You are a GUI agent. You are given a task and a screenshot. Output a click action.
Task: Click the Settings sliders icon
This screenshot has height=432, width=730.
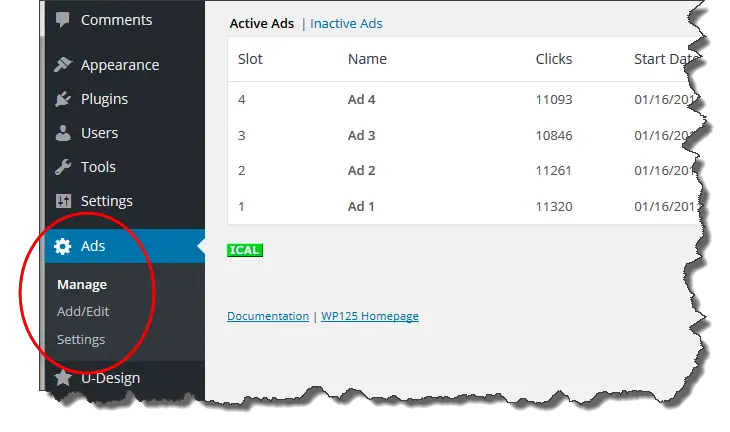click(63, 201)
